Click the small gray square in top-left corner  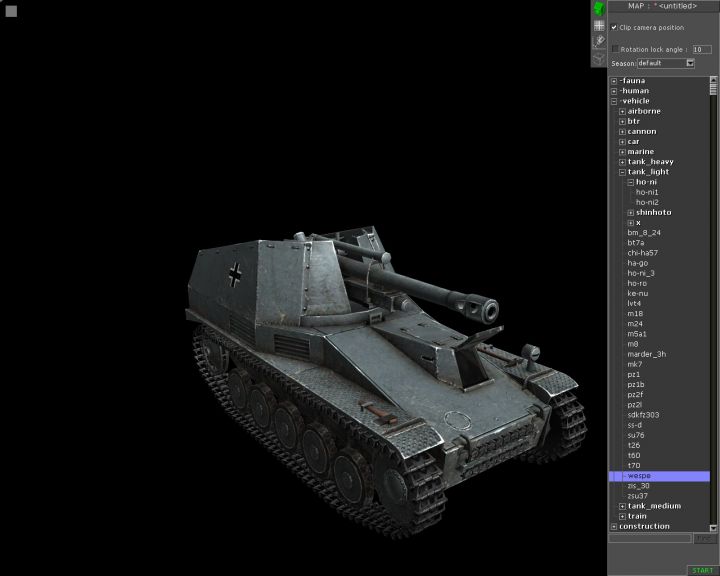(x=11, y=11)
